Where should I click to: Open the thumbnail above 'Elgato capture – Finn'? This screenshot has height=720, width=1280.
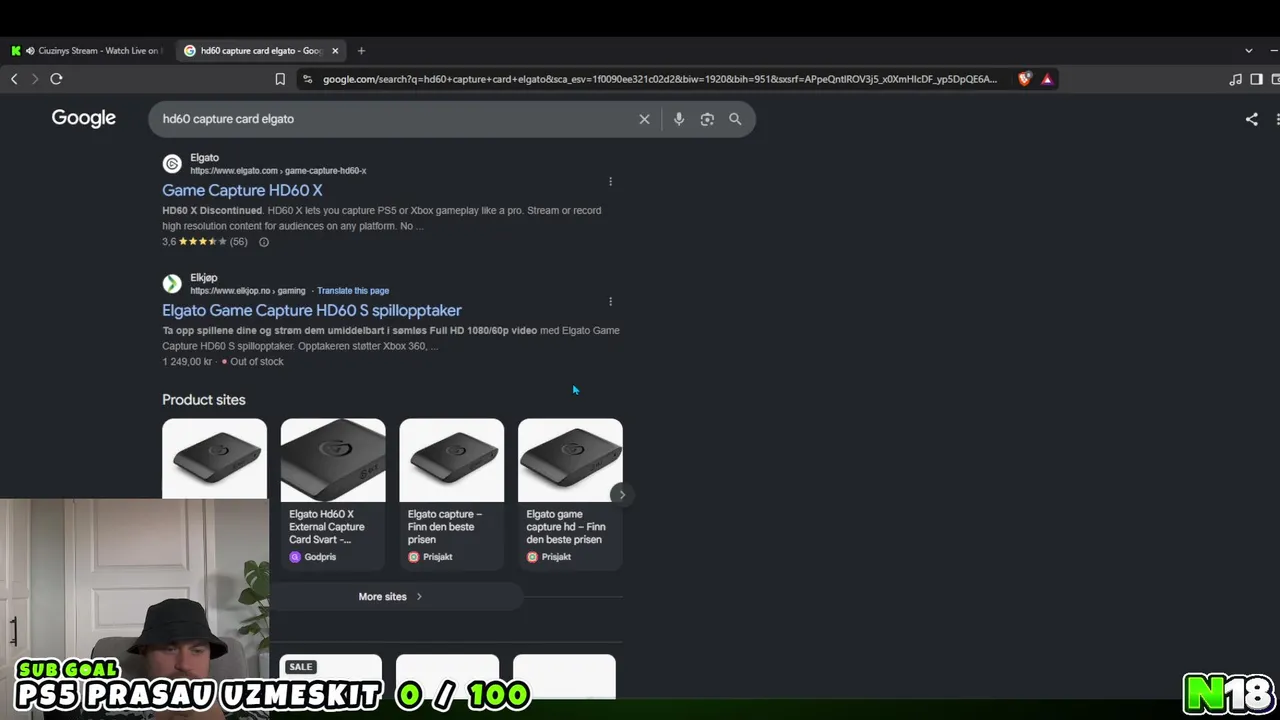[x=451, y=460]
